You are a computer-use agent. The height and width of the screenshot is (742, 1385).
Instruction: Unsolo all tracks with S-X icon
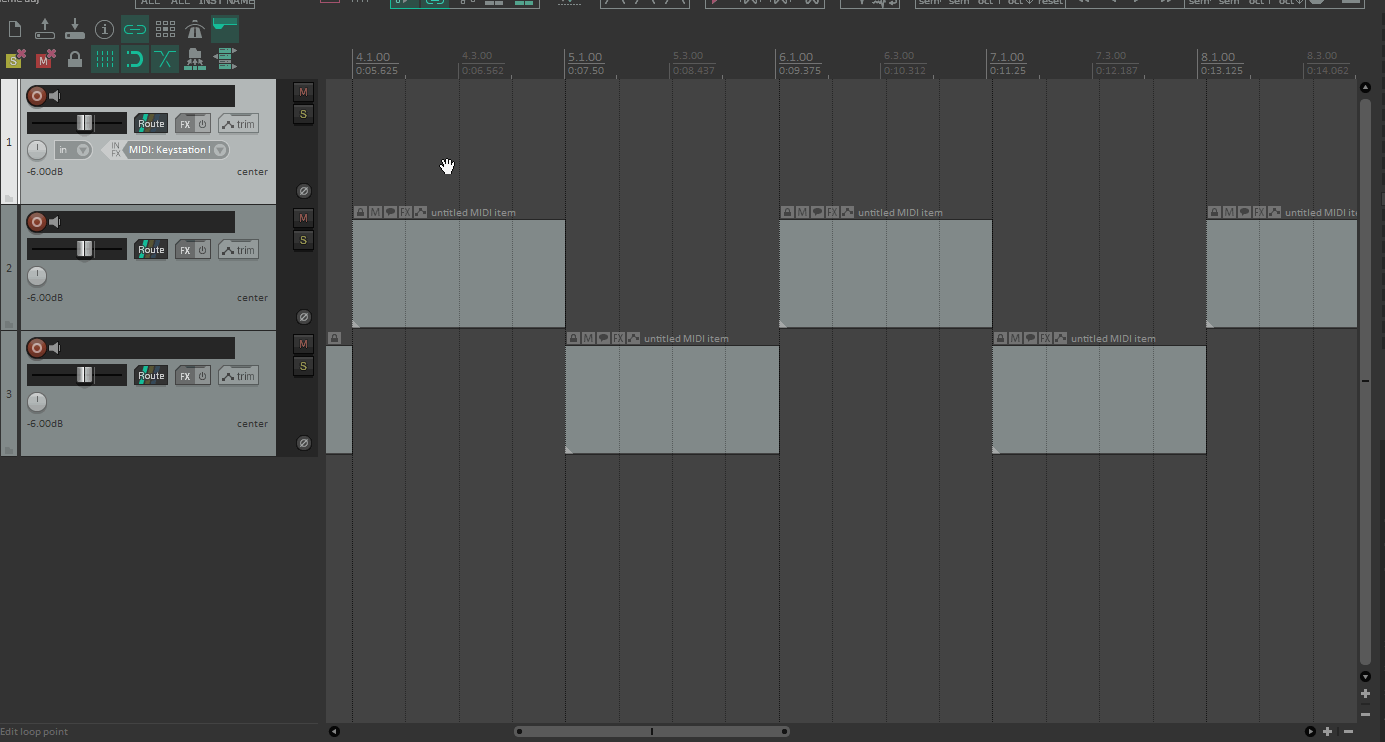click(16, 60)
